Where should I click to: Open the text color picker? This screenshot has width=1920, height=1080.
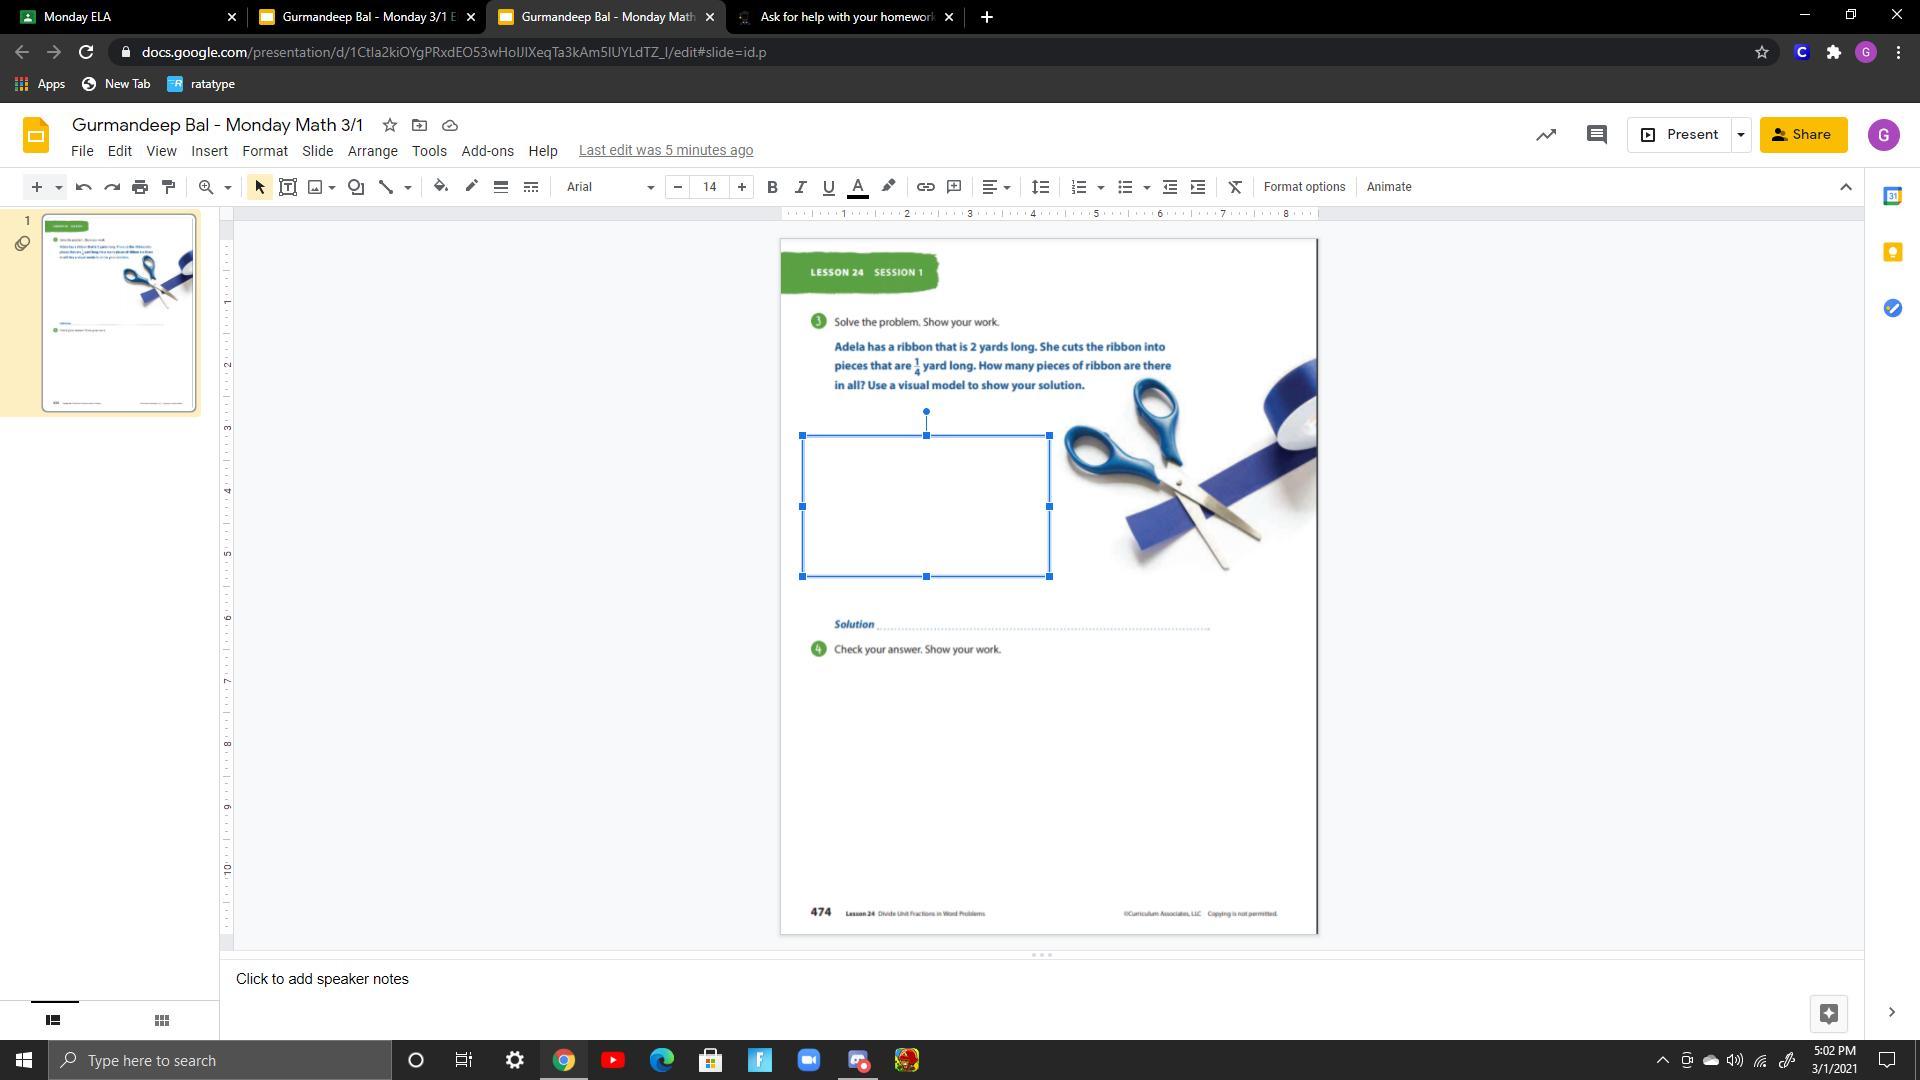(857, 187)
